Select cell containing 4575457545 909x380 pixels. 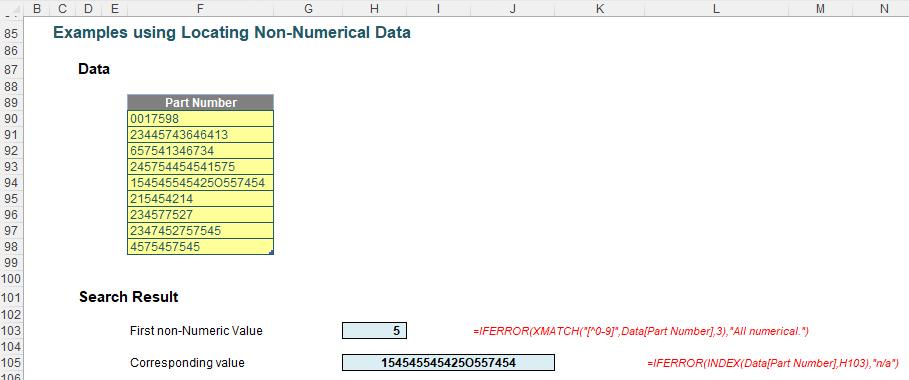point(201,247)
